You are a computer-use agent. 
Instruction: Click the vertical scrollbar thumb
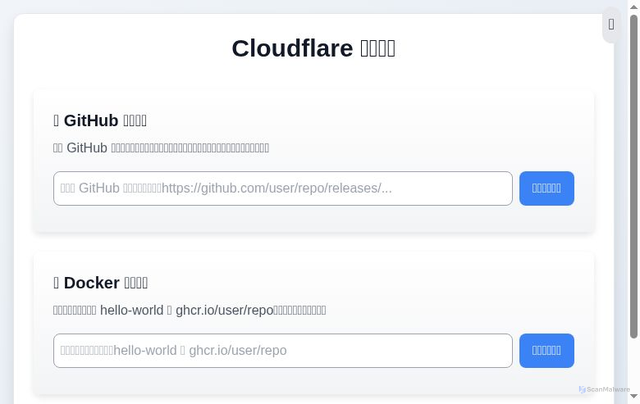point(633,177)
